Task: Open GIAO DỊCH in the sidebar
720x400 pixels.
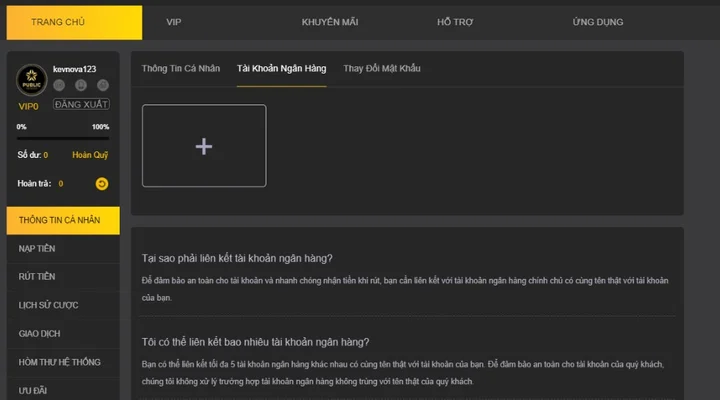Action: point(63,333)
